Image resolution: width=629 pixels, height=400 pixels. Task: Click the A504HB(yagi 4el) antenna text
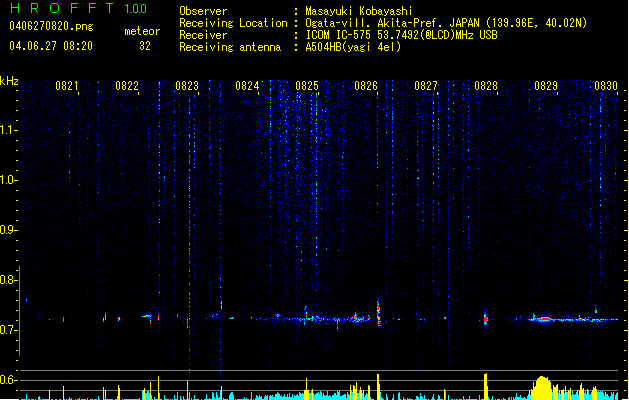(353, 47)
